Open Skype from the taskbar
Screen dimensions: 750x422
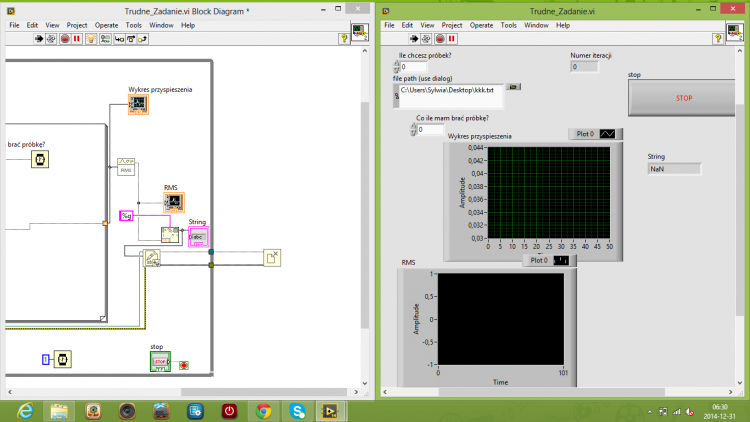click(297, 411)
